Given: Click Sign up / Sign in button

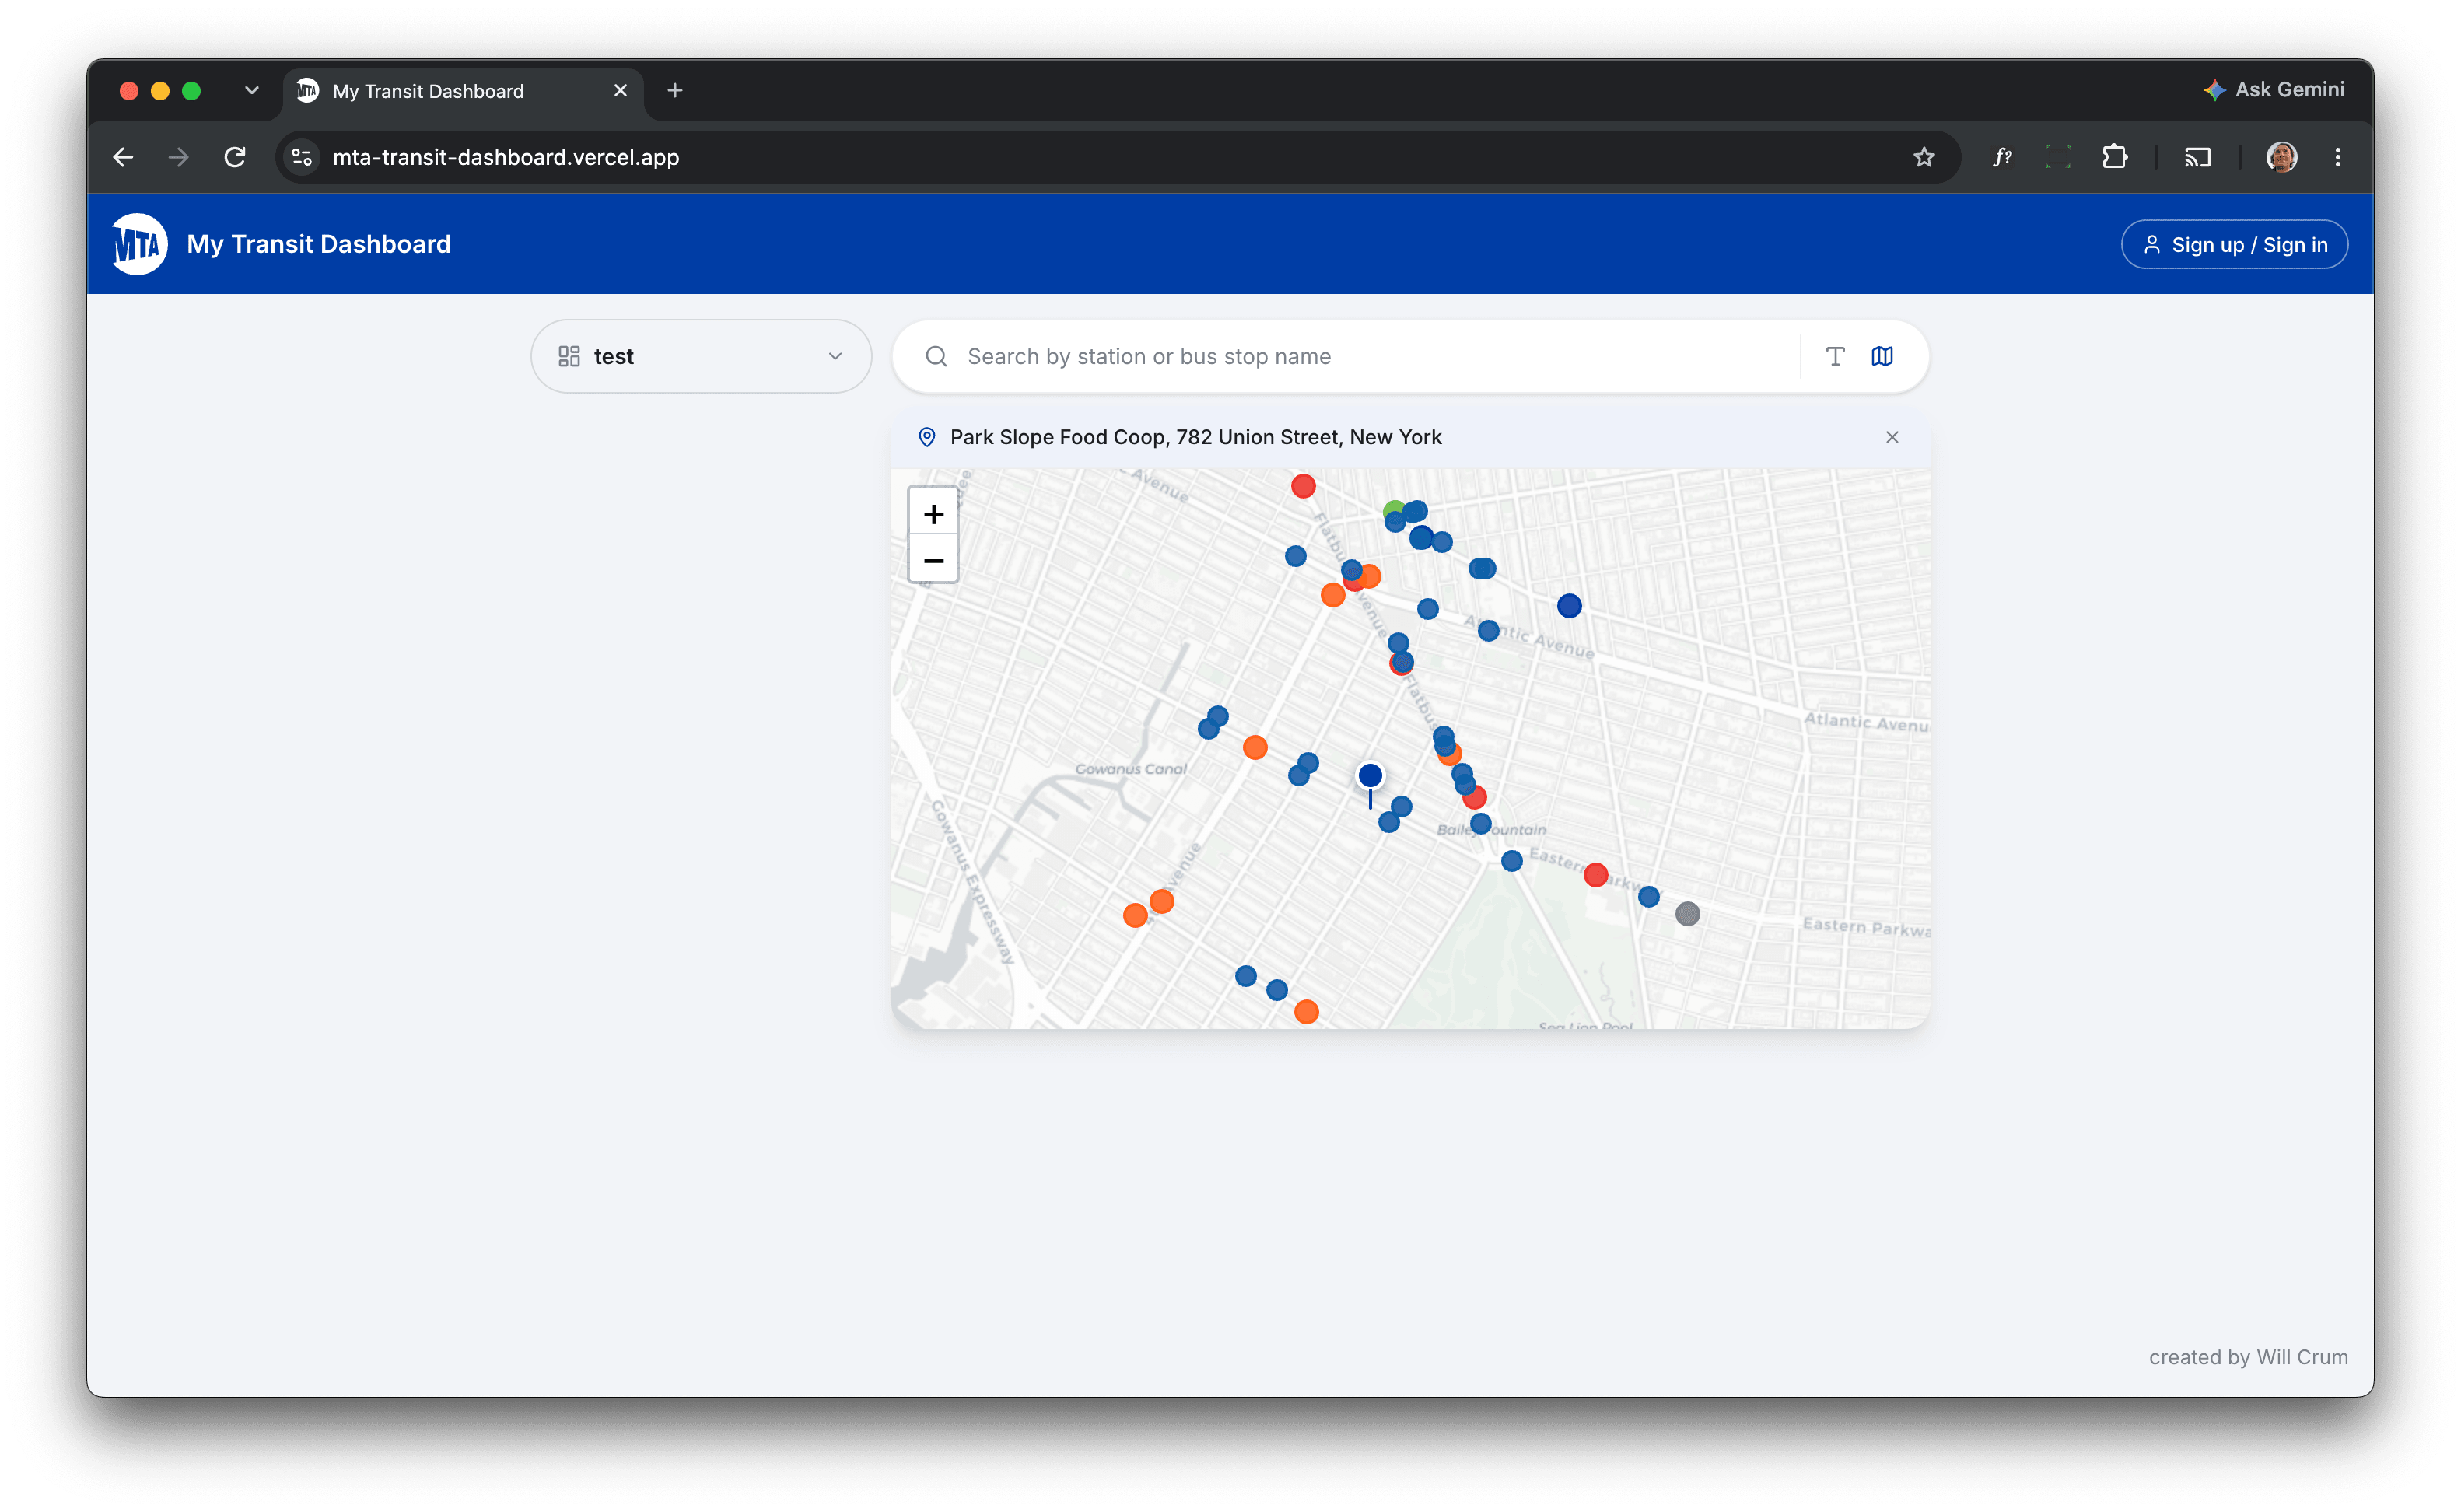Looking at the screenshot, I should click(x=2233, y=245).
